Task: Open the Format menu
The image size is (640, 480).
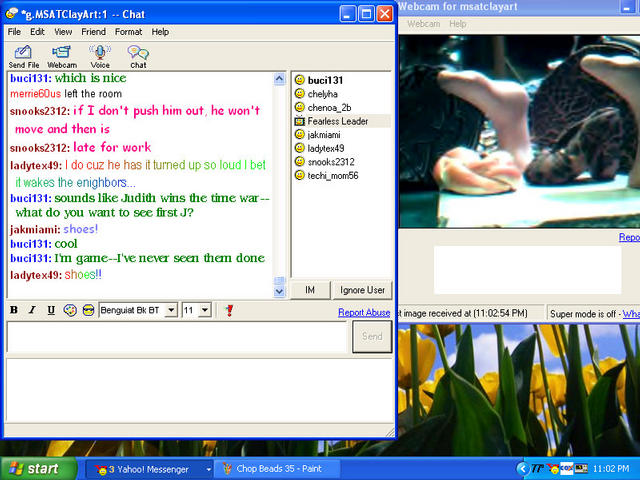Action: [128, 32]
